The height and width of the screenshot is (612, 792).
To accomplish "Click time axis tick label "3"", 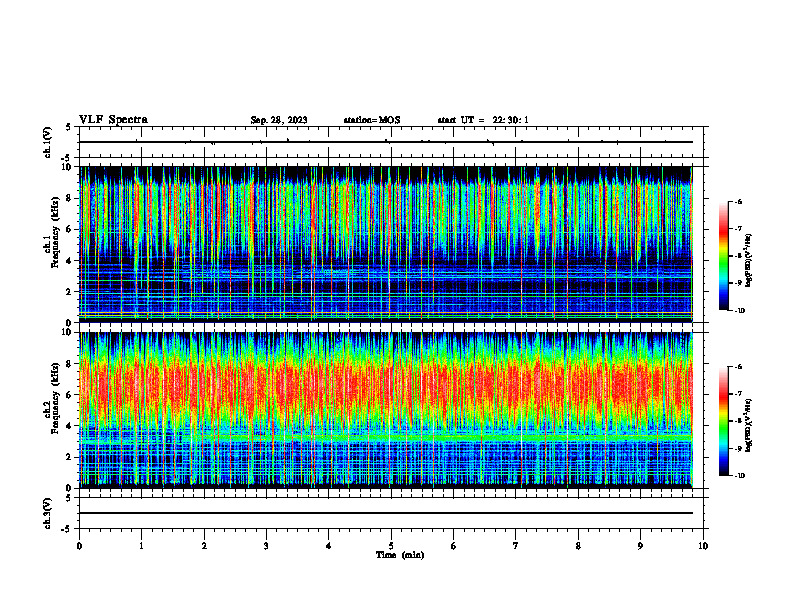I will click(x=266, y=546).
